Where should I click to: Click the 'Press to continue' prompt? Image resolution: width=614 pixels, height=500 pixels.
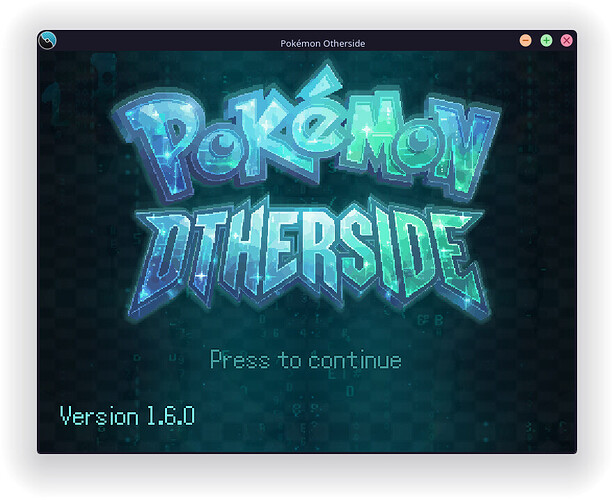click(306, 360)
